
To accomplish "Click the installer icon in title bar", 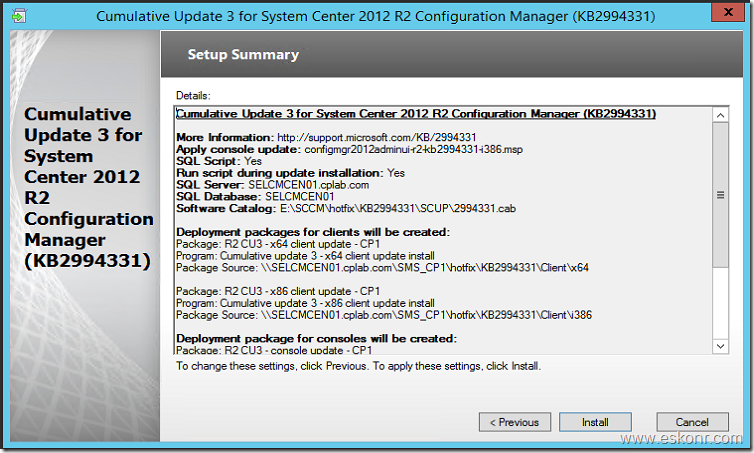I will tap(19, 16).
